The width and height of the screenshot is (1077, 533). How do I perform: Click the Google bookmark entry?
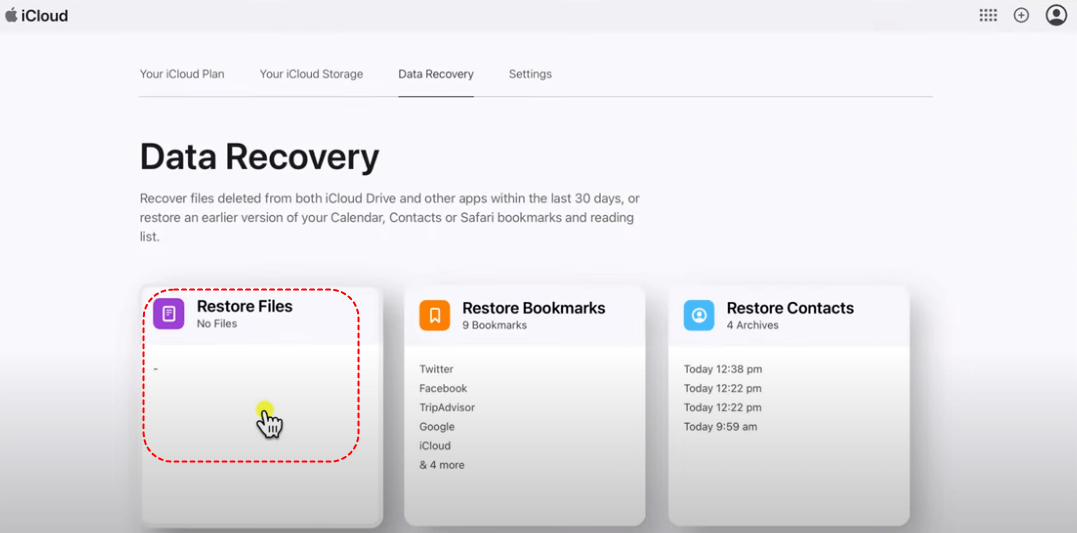point(437,427)
